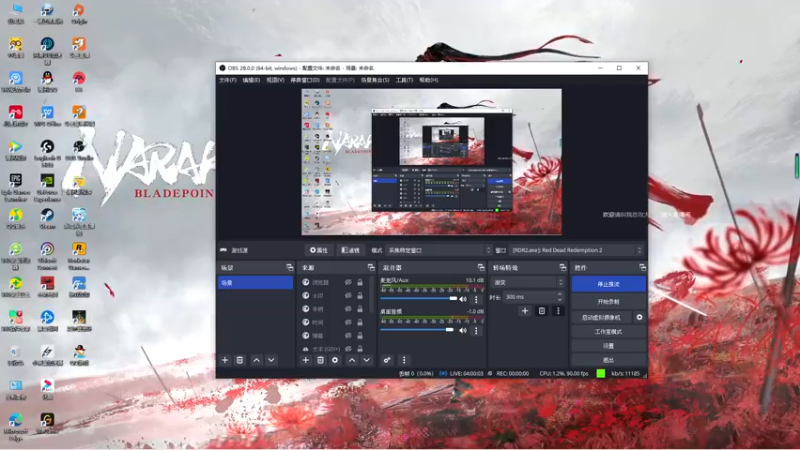This screenshot has height=450, width=800.
Task: Click the 麦克风/Aux volume slider
Action: [x=418, y=298]
